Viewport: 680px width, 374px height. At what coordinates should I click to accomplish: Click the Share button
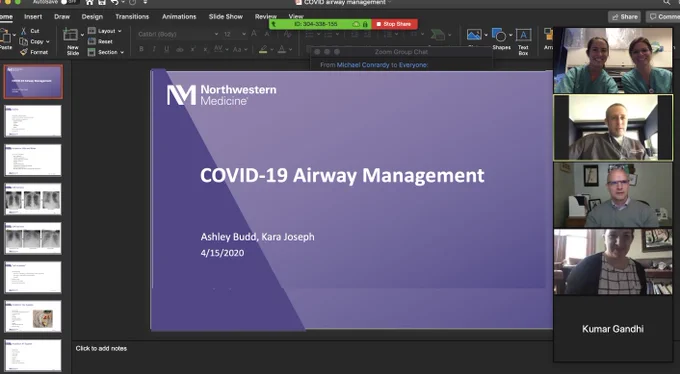coord(624,17)
